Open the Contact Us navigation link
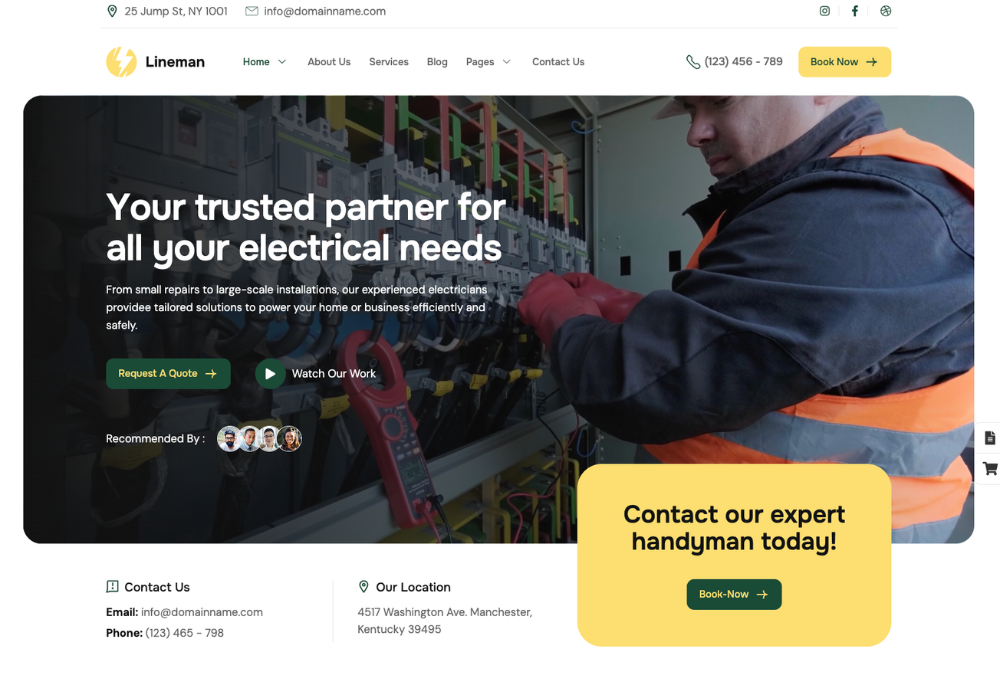The height and width of the screenshot is (700, 1000). [x=558, y=62]
